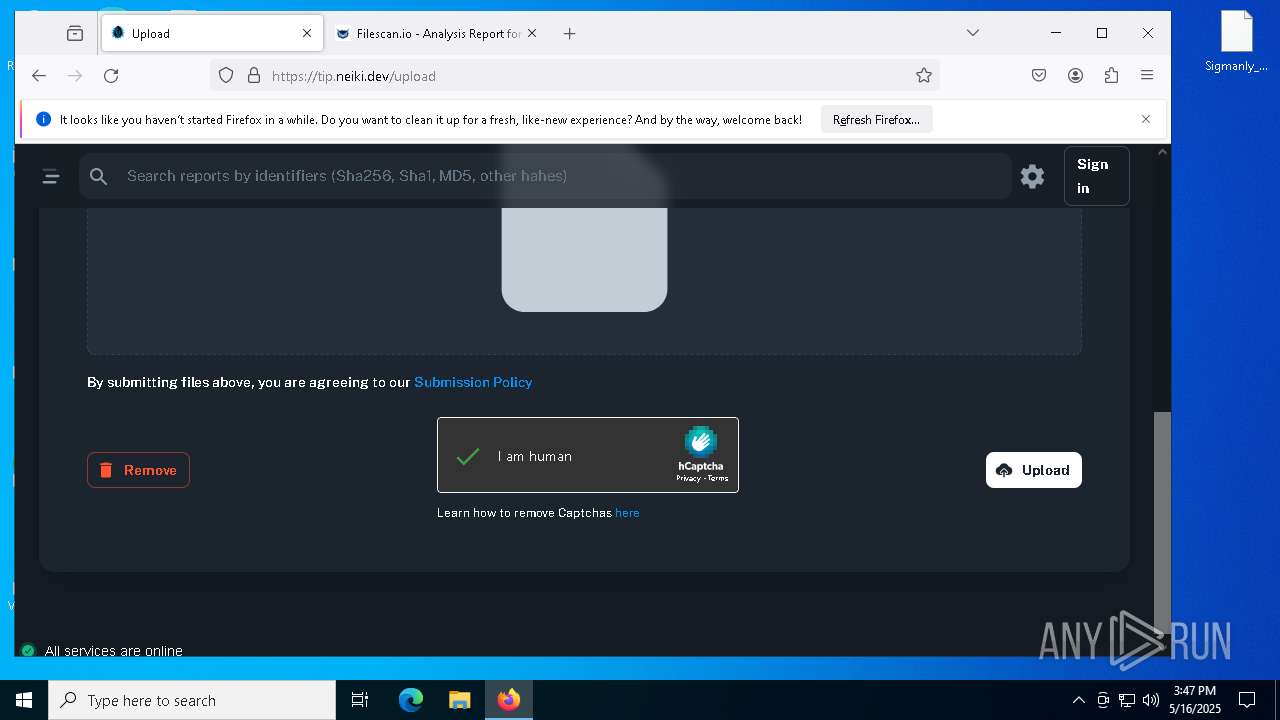Show hidden tray icons chevron
Viewport: 1280px width, 720px height.
pyautogui.click(x=1078, y=700)
